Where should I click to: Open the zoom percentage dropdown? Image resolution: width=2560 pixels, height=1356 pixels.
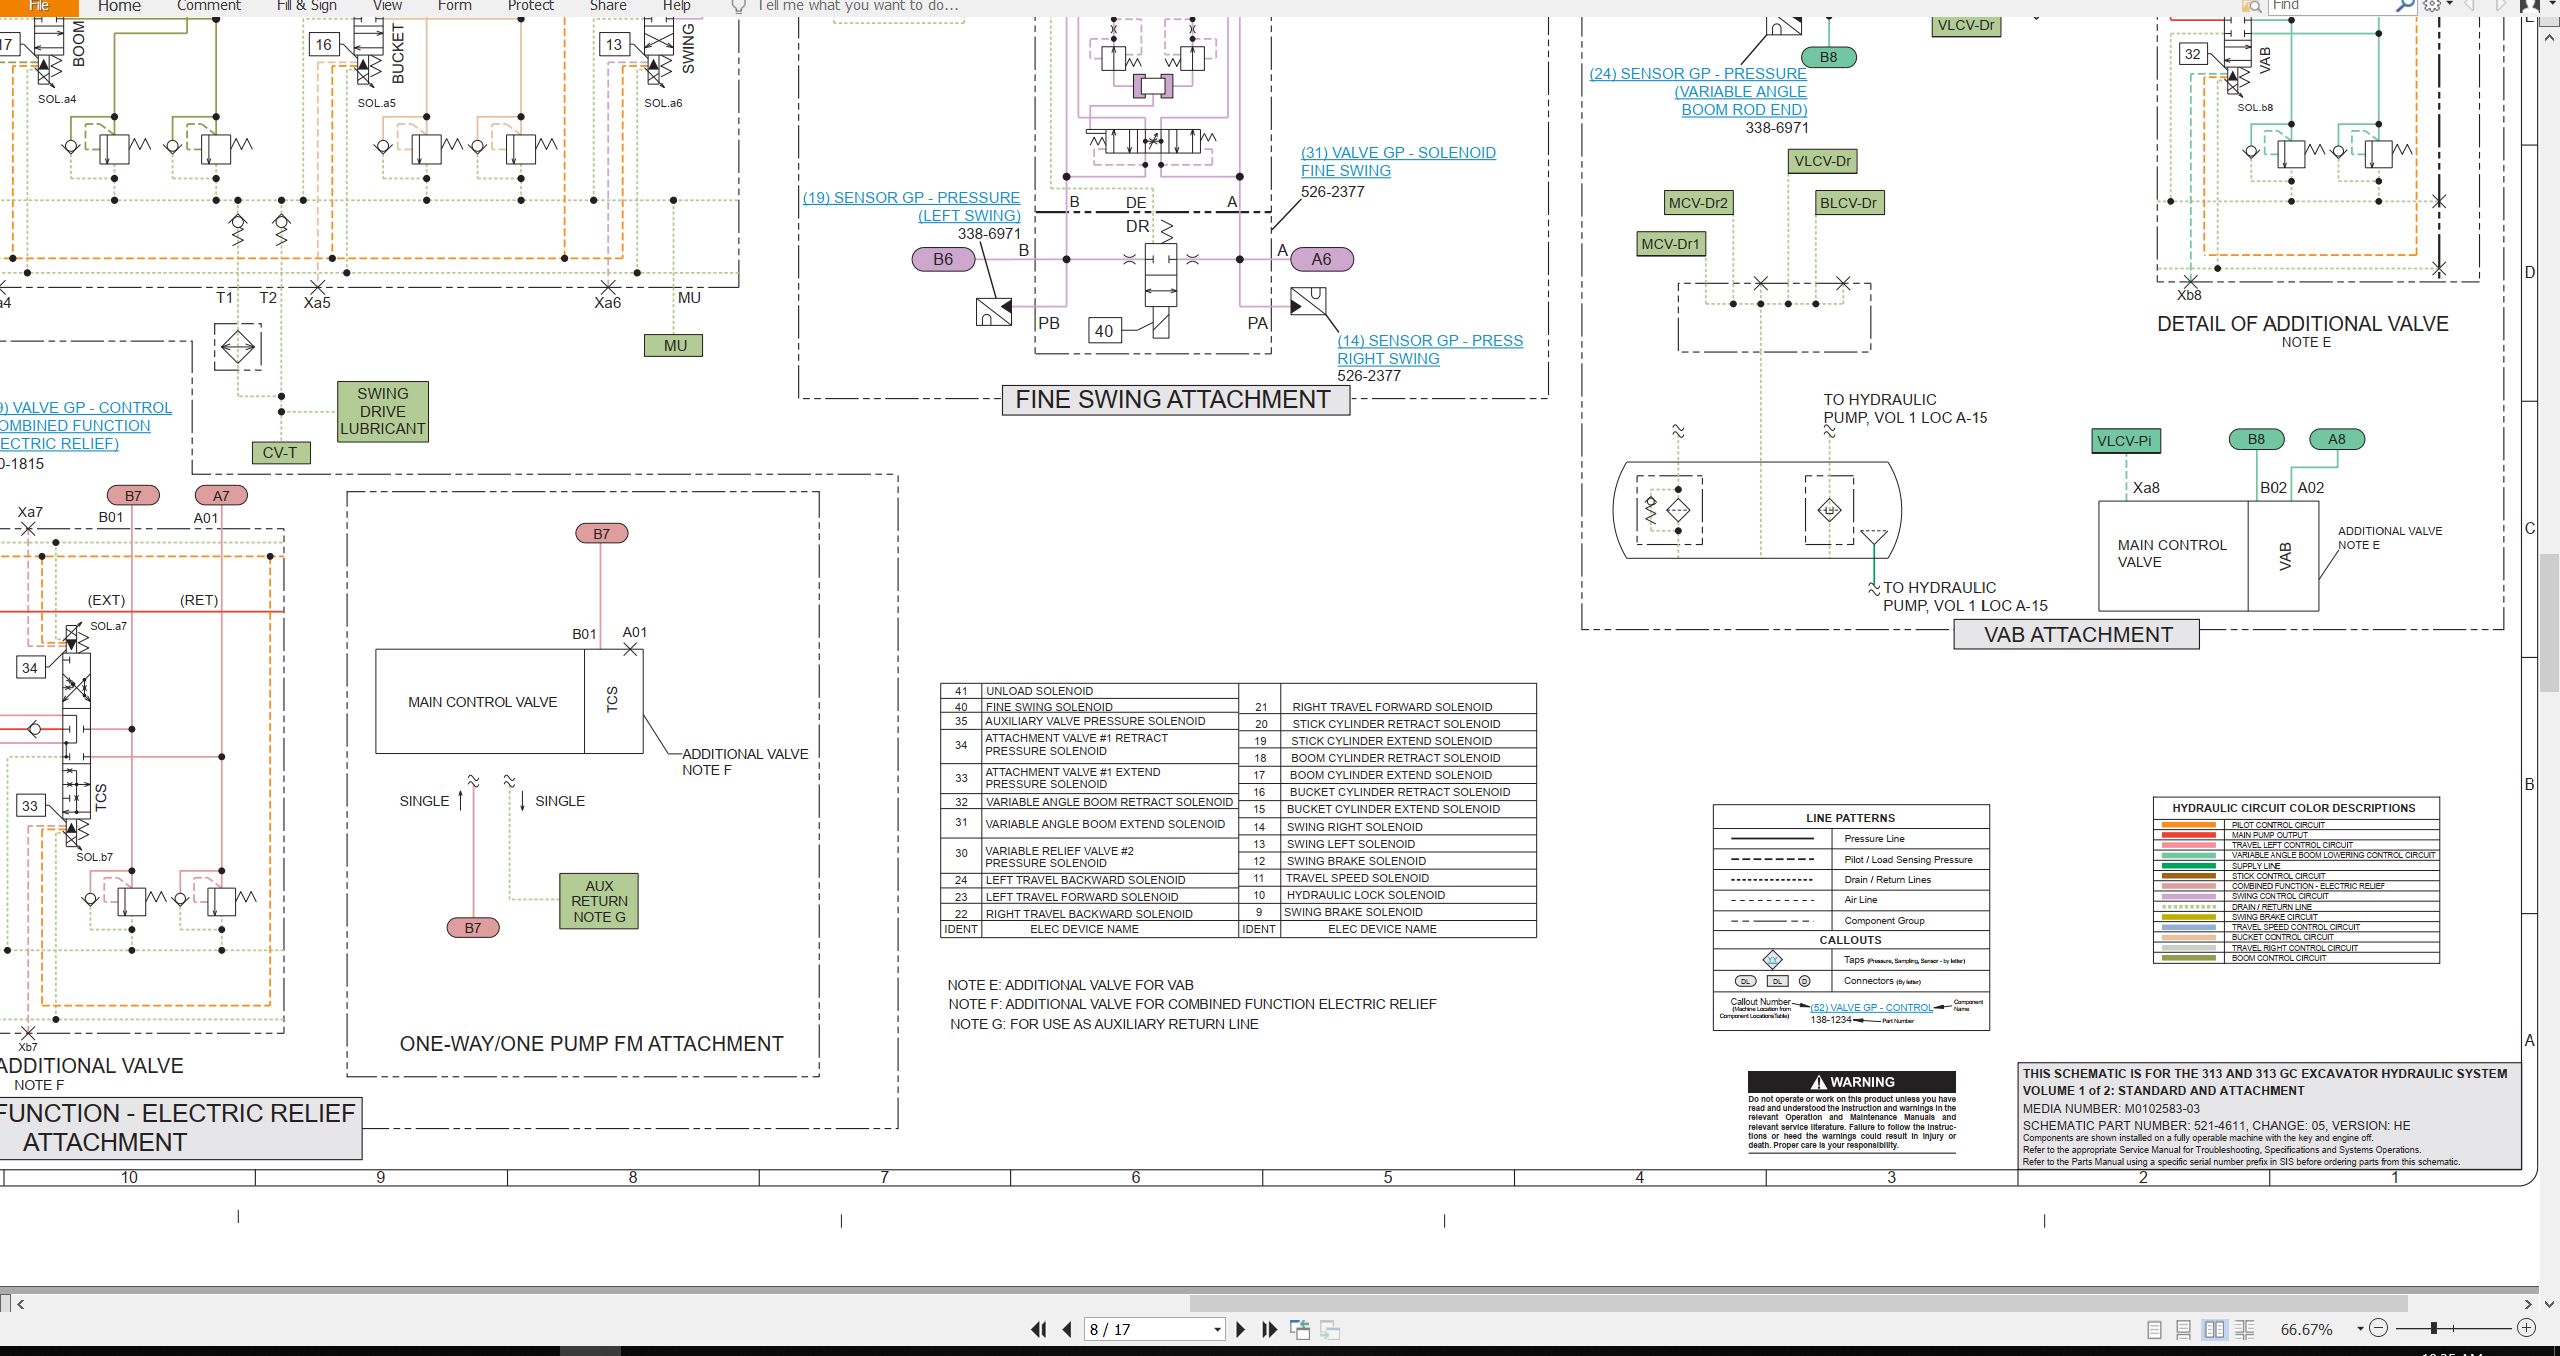pyautogui.click(x=2360, y=1329)
